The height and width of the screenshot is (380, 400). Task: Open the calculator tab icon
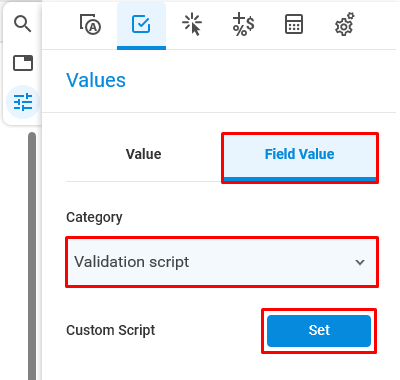pyautogui.click(x=294, y=24)
